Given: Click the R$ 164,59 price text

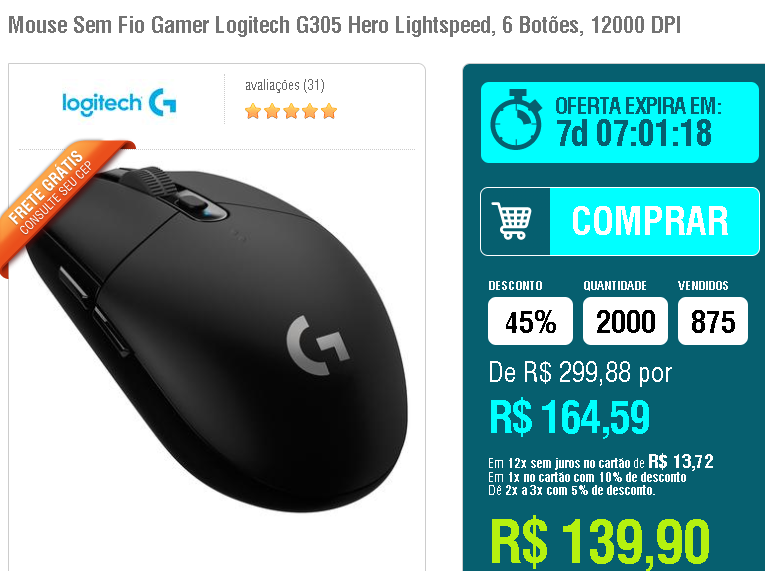Looking at the screenshot, I should [569, 417].
